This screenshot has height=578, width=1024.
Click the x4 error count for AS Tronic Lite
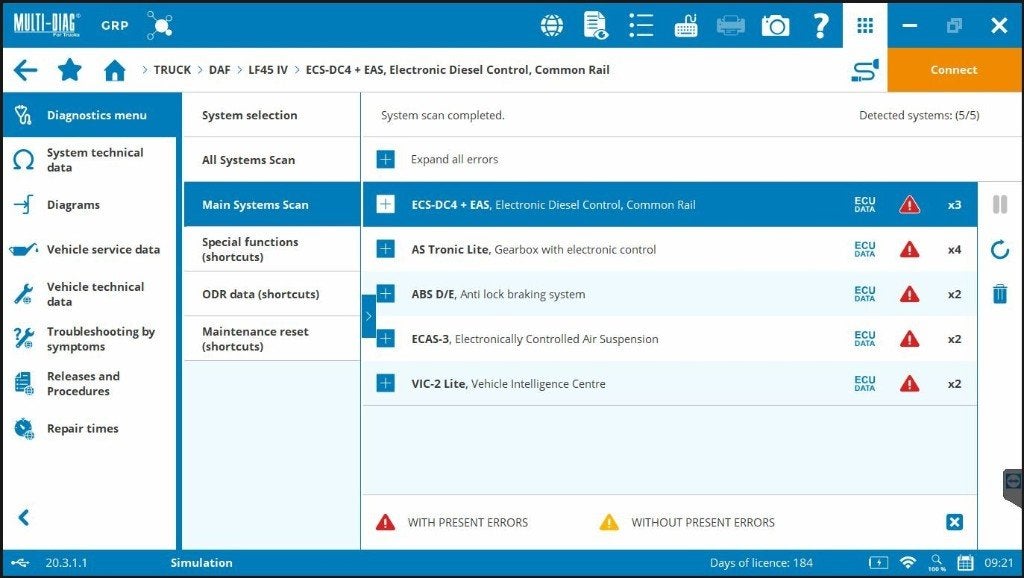(954, 249)
